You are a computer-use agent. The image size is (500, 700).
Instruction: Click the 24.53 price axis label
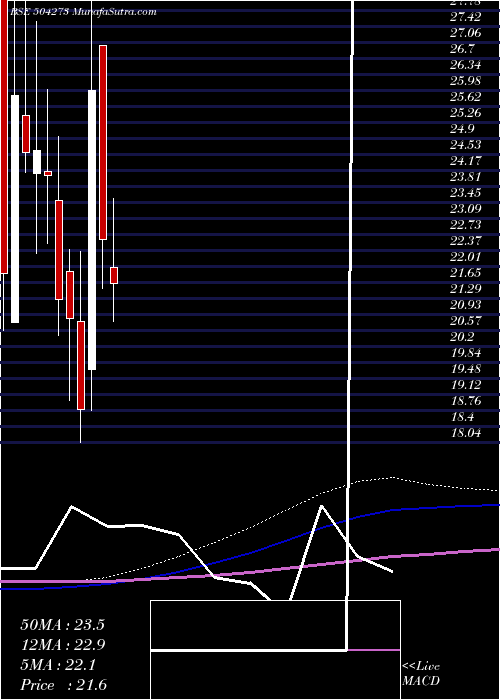[466, 145]
